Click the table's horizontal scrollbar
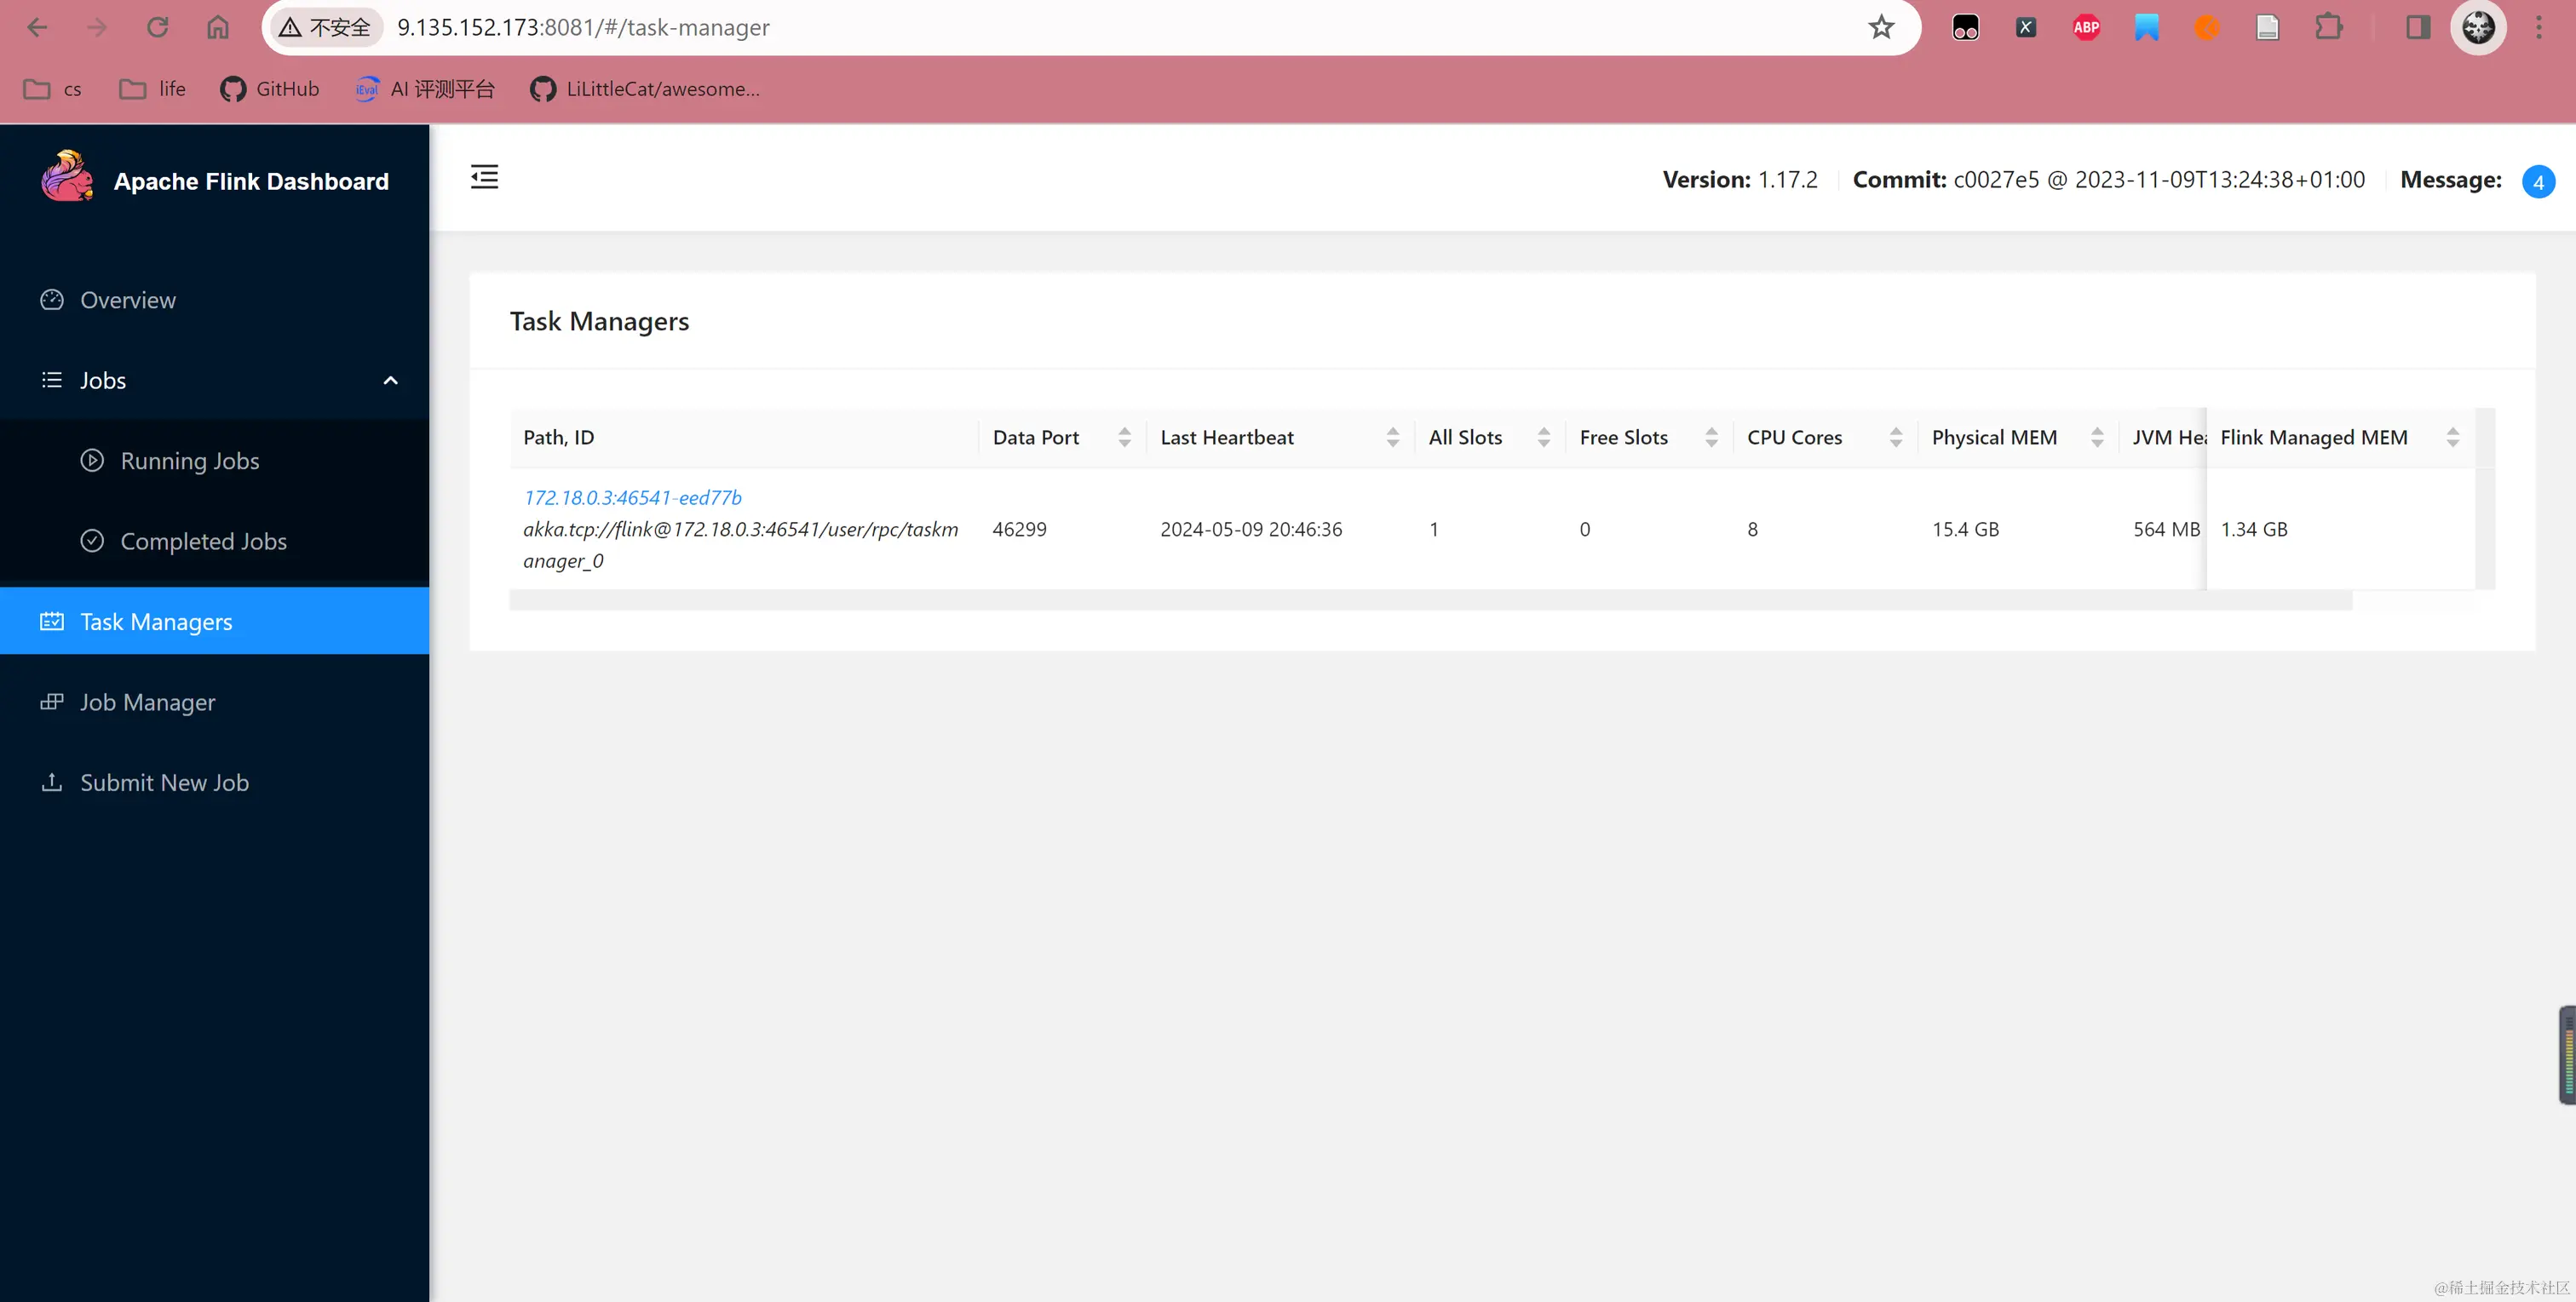This screenshot has width=2576, height=1302. point(1430,600)
